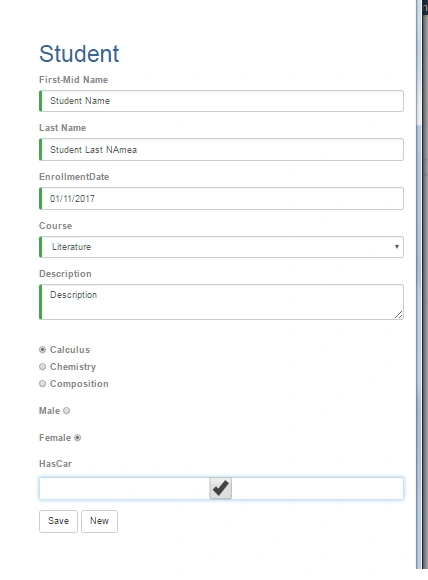Click the Literature course combo box
Image resolution: width=428 pixels, height=580 pixels.
pos(221,247)
